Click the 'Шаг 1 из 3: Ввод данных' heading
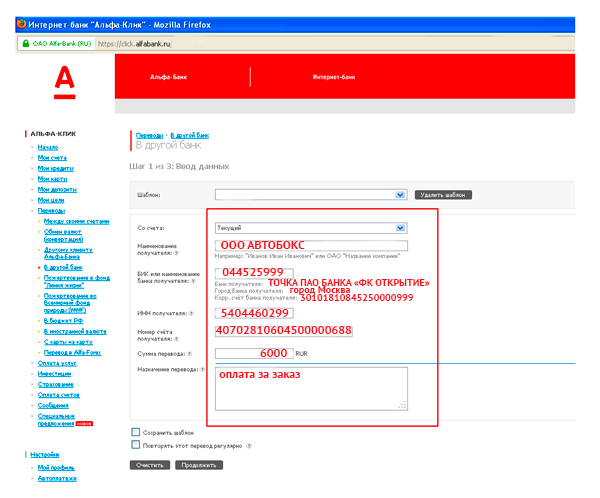The width and height of the screenshot is (600, 498). point(179,167)
